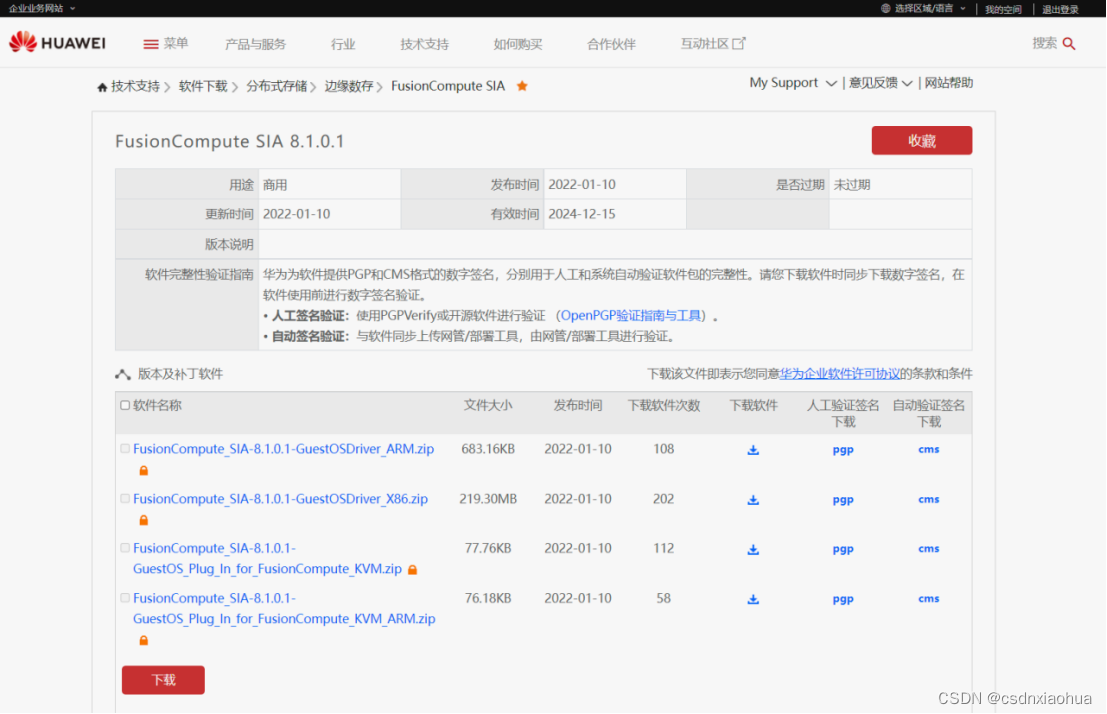The image size is (1107, 714).
Task: Check the GuestOSDriver_X86.zip checkbox
Action: [x=125, y=499]
